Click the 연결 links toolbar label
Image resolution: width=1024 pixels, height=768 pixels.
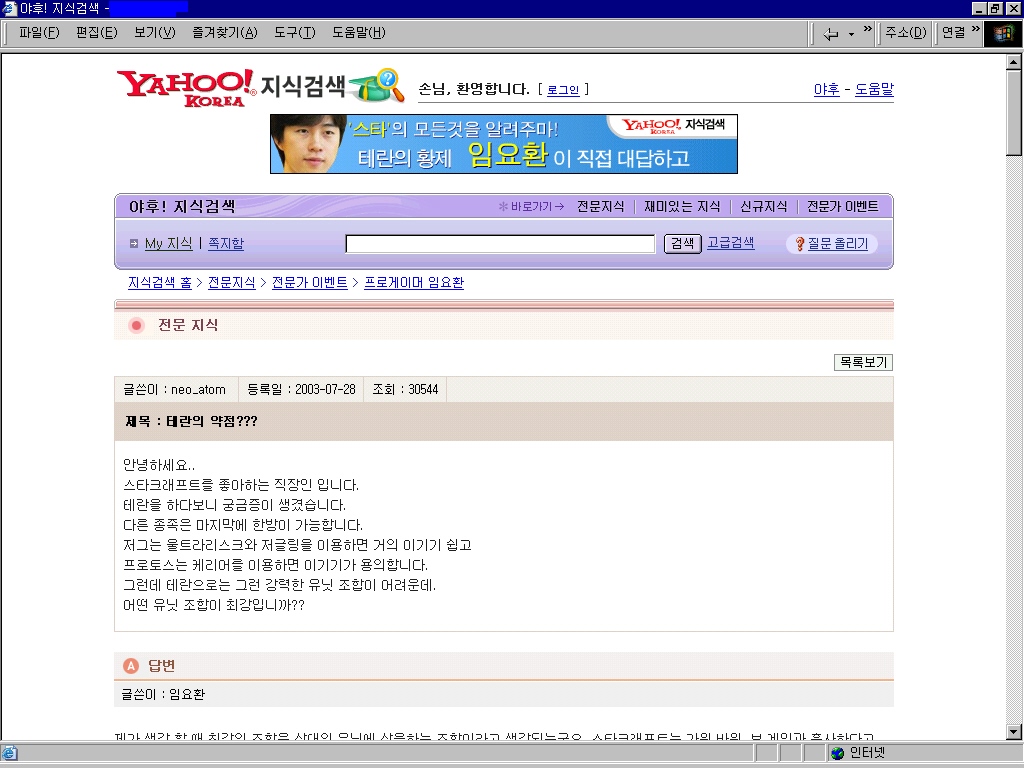953,33
